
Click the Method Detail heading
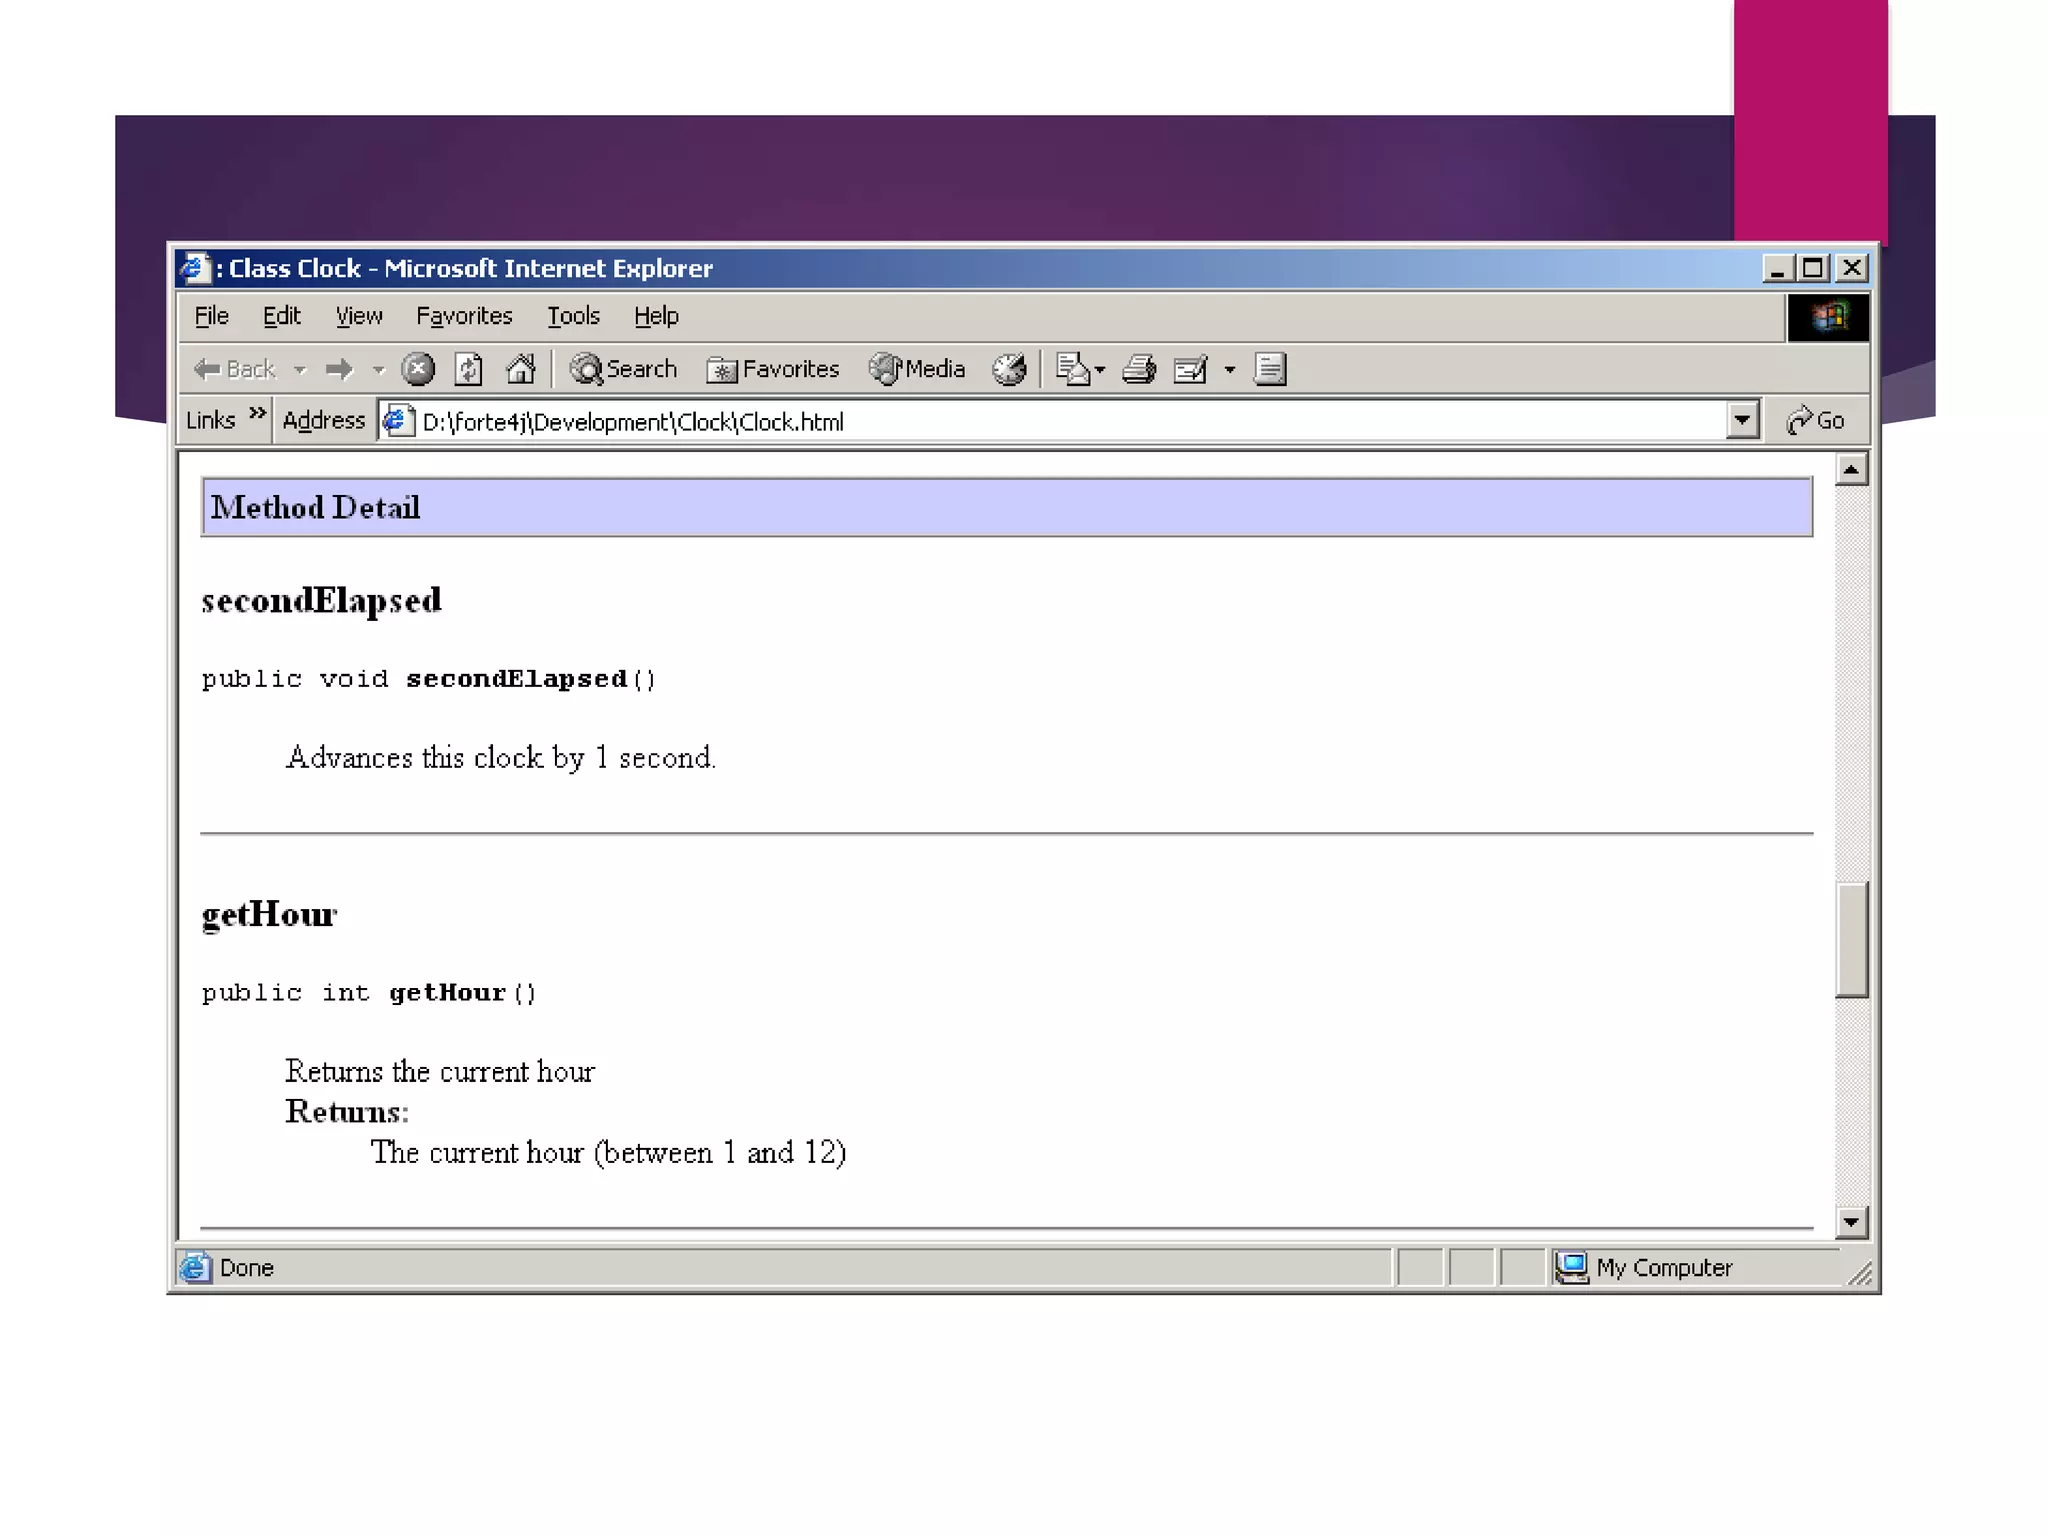tap(315, 508)
